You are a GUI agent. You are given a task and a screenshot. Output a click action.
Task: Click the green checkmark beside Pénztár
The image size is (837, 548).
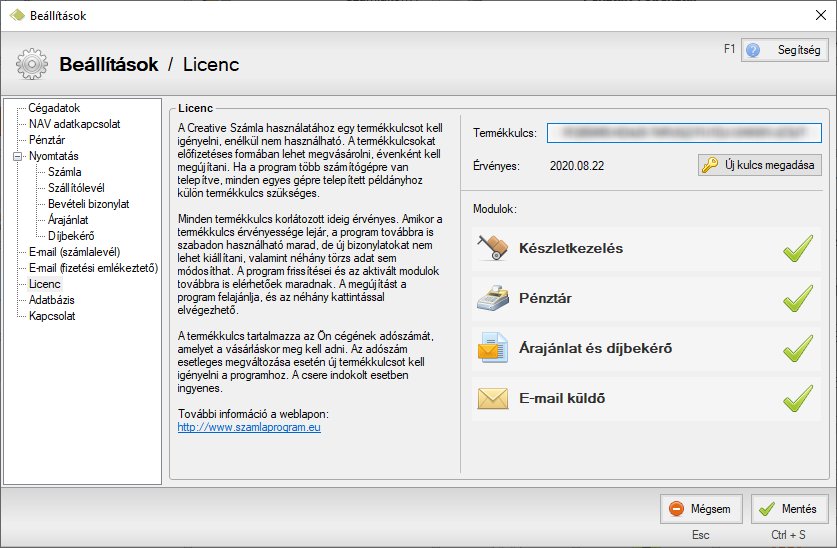point(798,298)
